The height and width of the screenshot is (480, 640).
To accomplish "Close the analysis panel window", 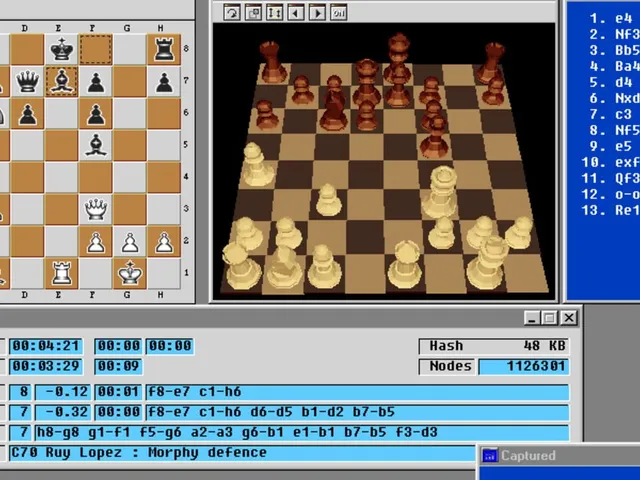I will (569, 318).
